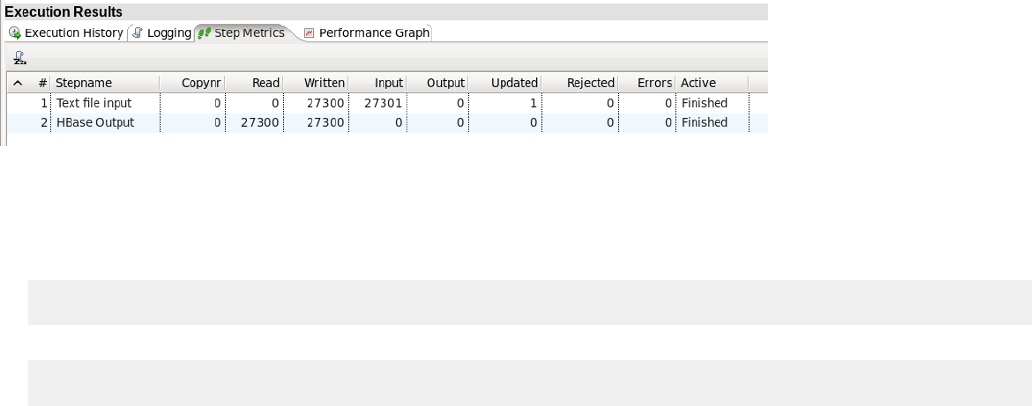Open the Performance Graph tab
This screenshot has width=1032, height=406.
point(373,33)
